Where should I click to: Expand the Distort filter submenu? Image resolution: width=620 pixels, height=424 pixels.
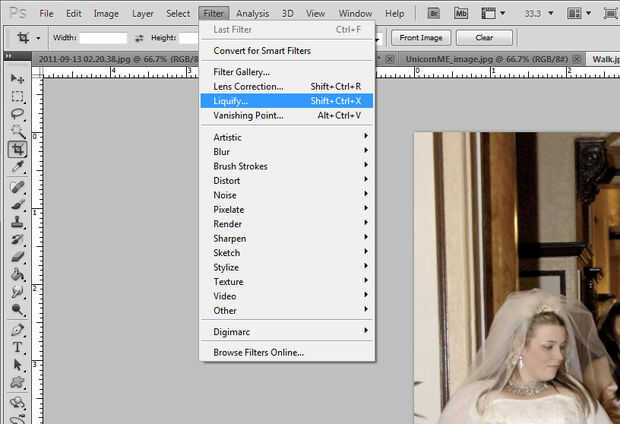287,181
